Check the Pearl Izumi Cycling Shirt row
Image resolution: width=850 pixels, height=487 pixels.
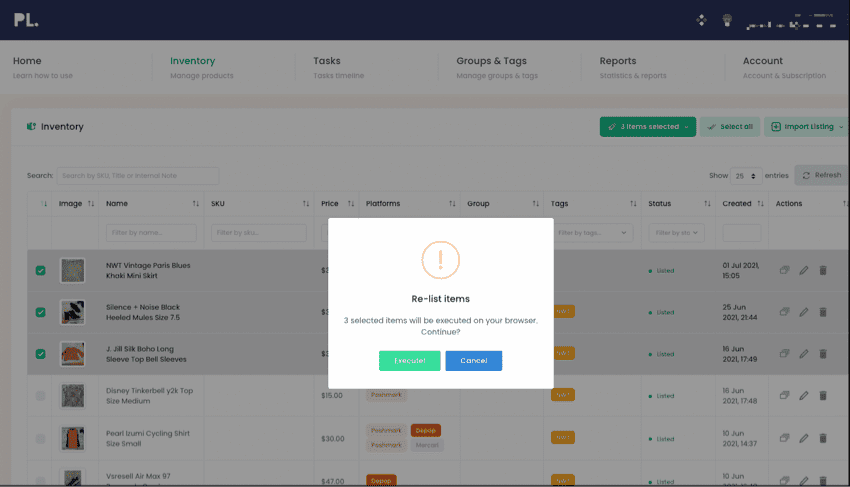[40, 438]
